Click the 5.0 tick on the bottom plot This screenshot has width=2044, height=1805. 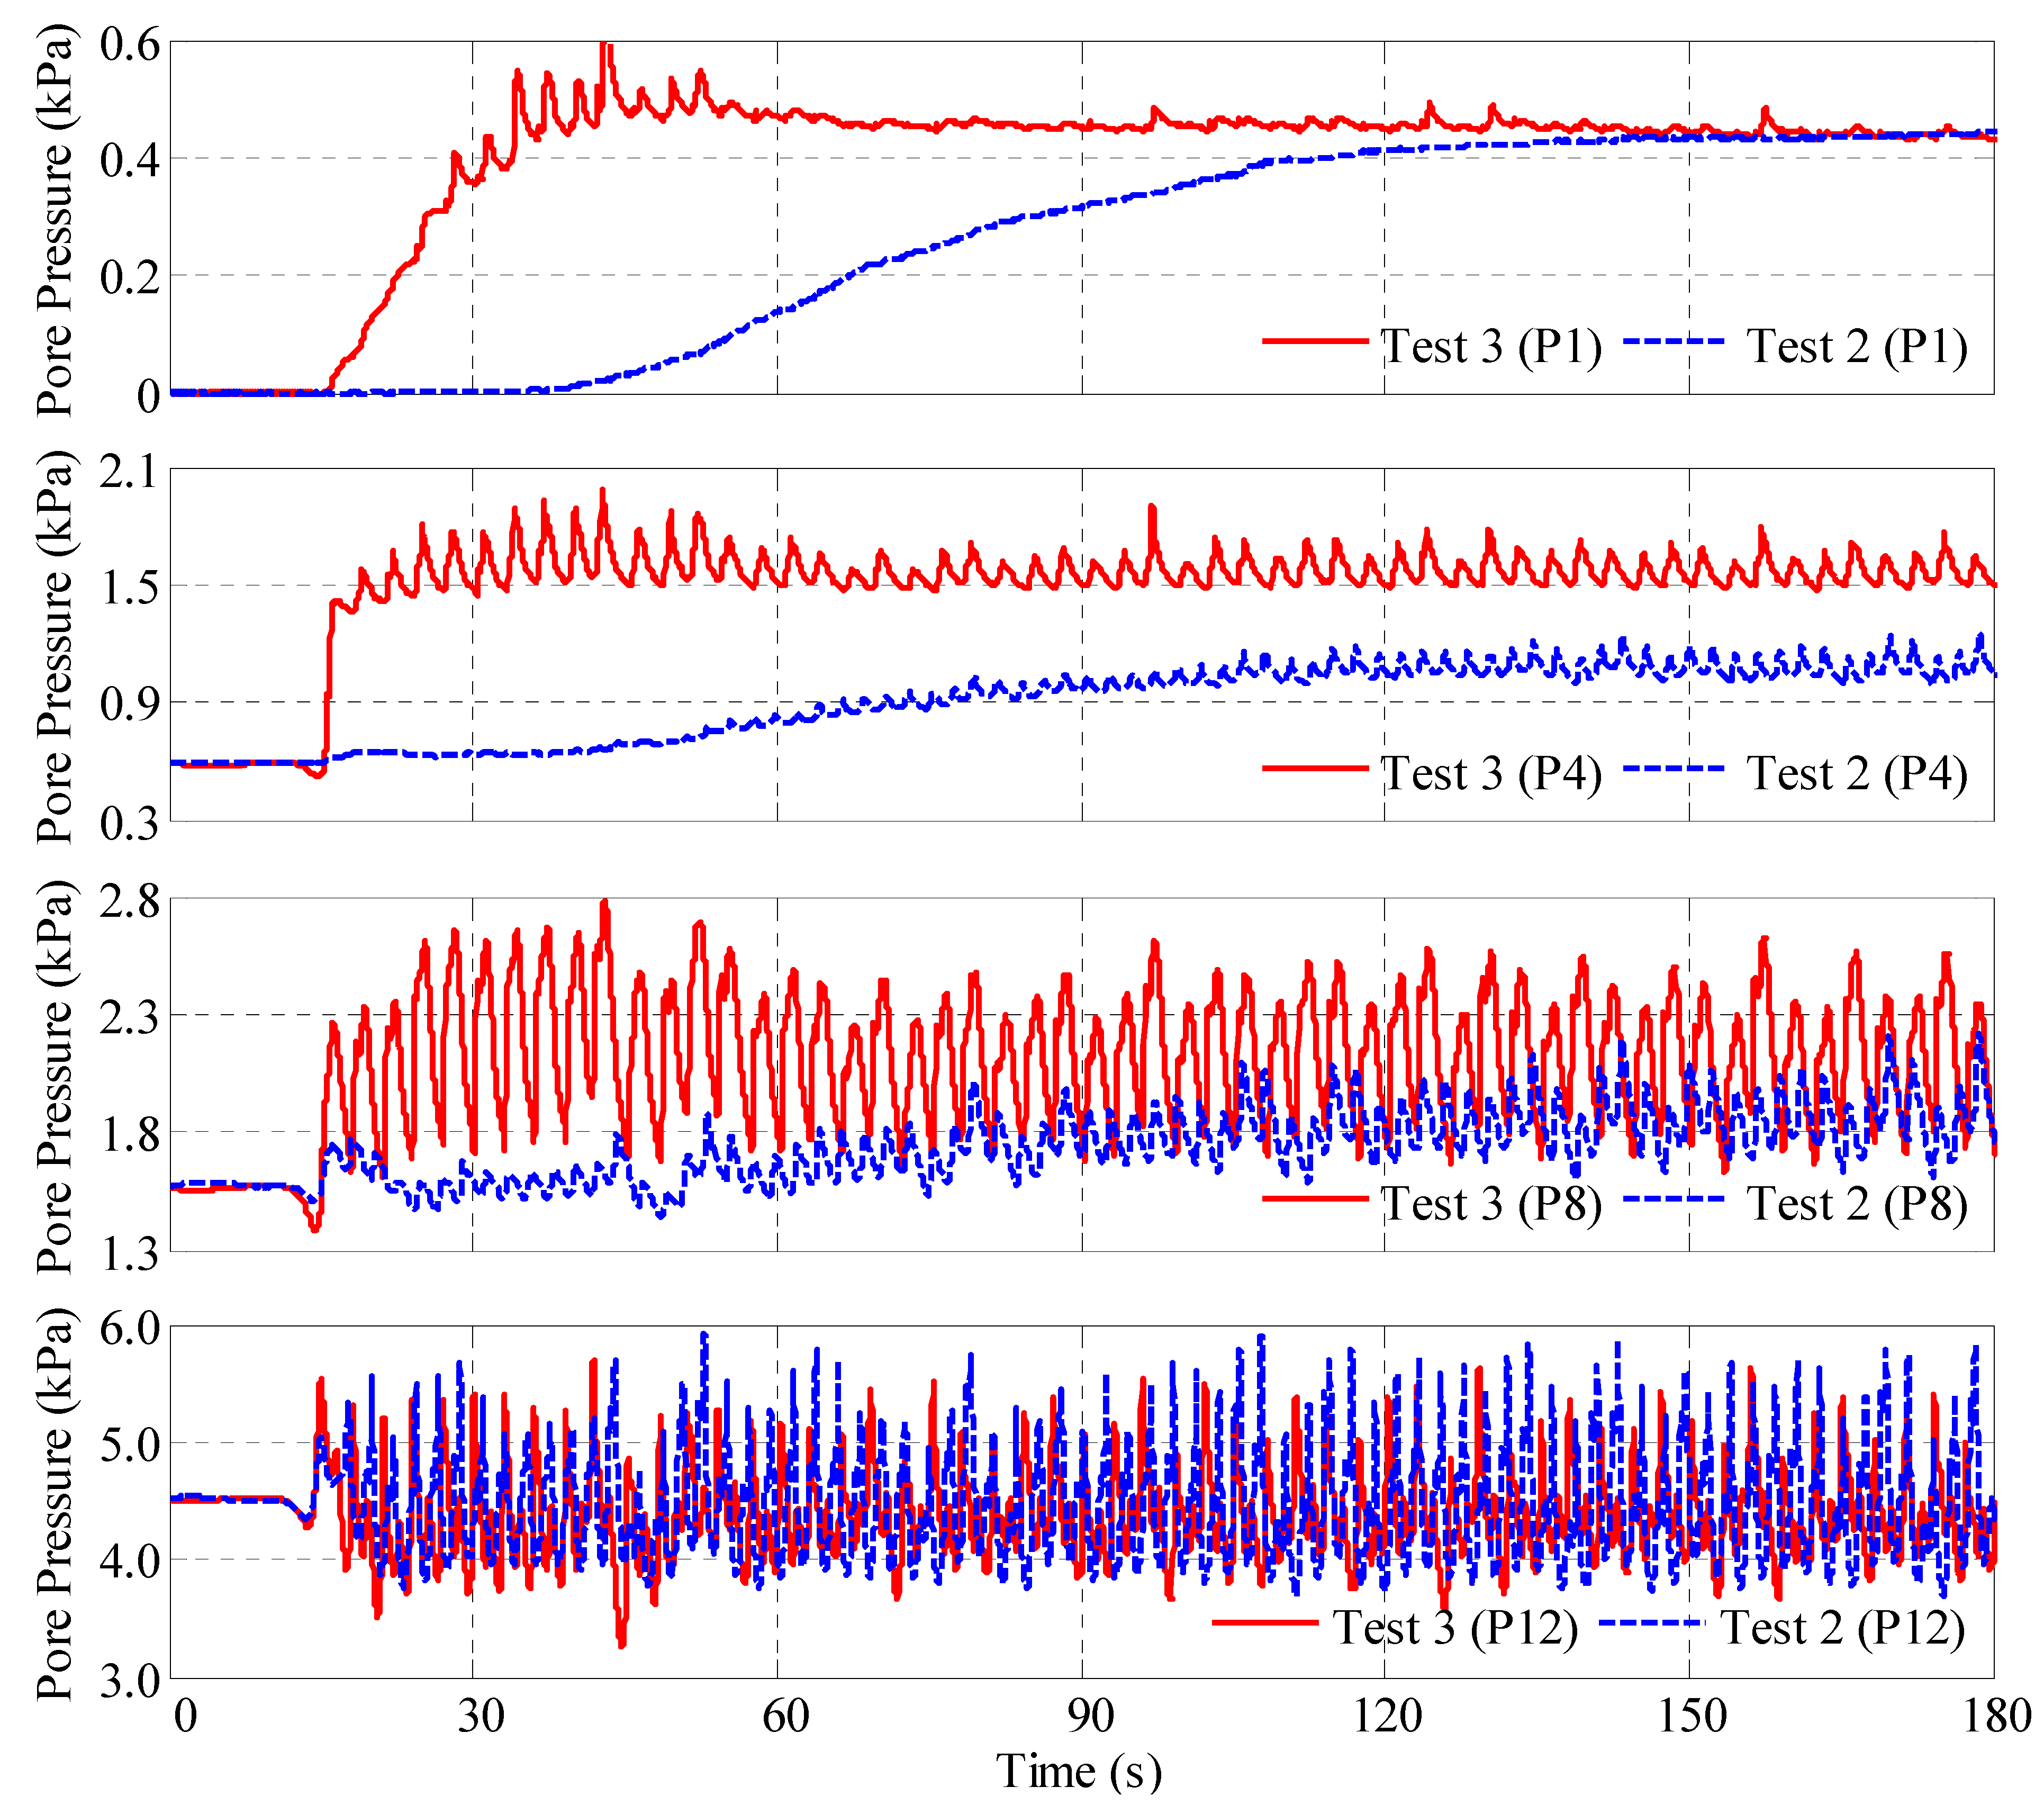point(130,1445)
